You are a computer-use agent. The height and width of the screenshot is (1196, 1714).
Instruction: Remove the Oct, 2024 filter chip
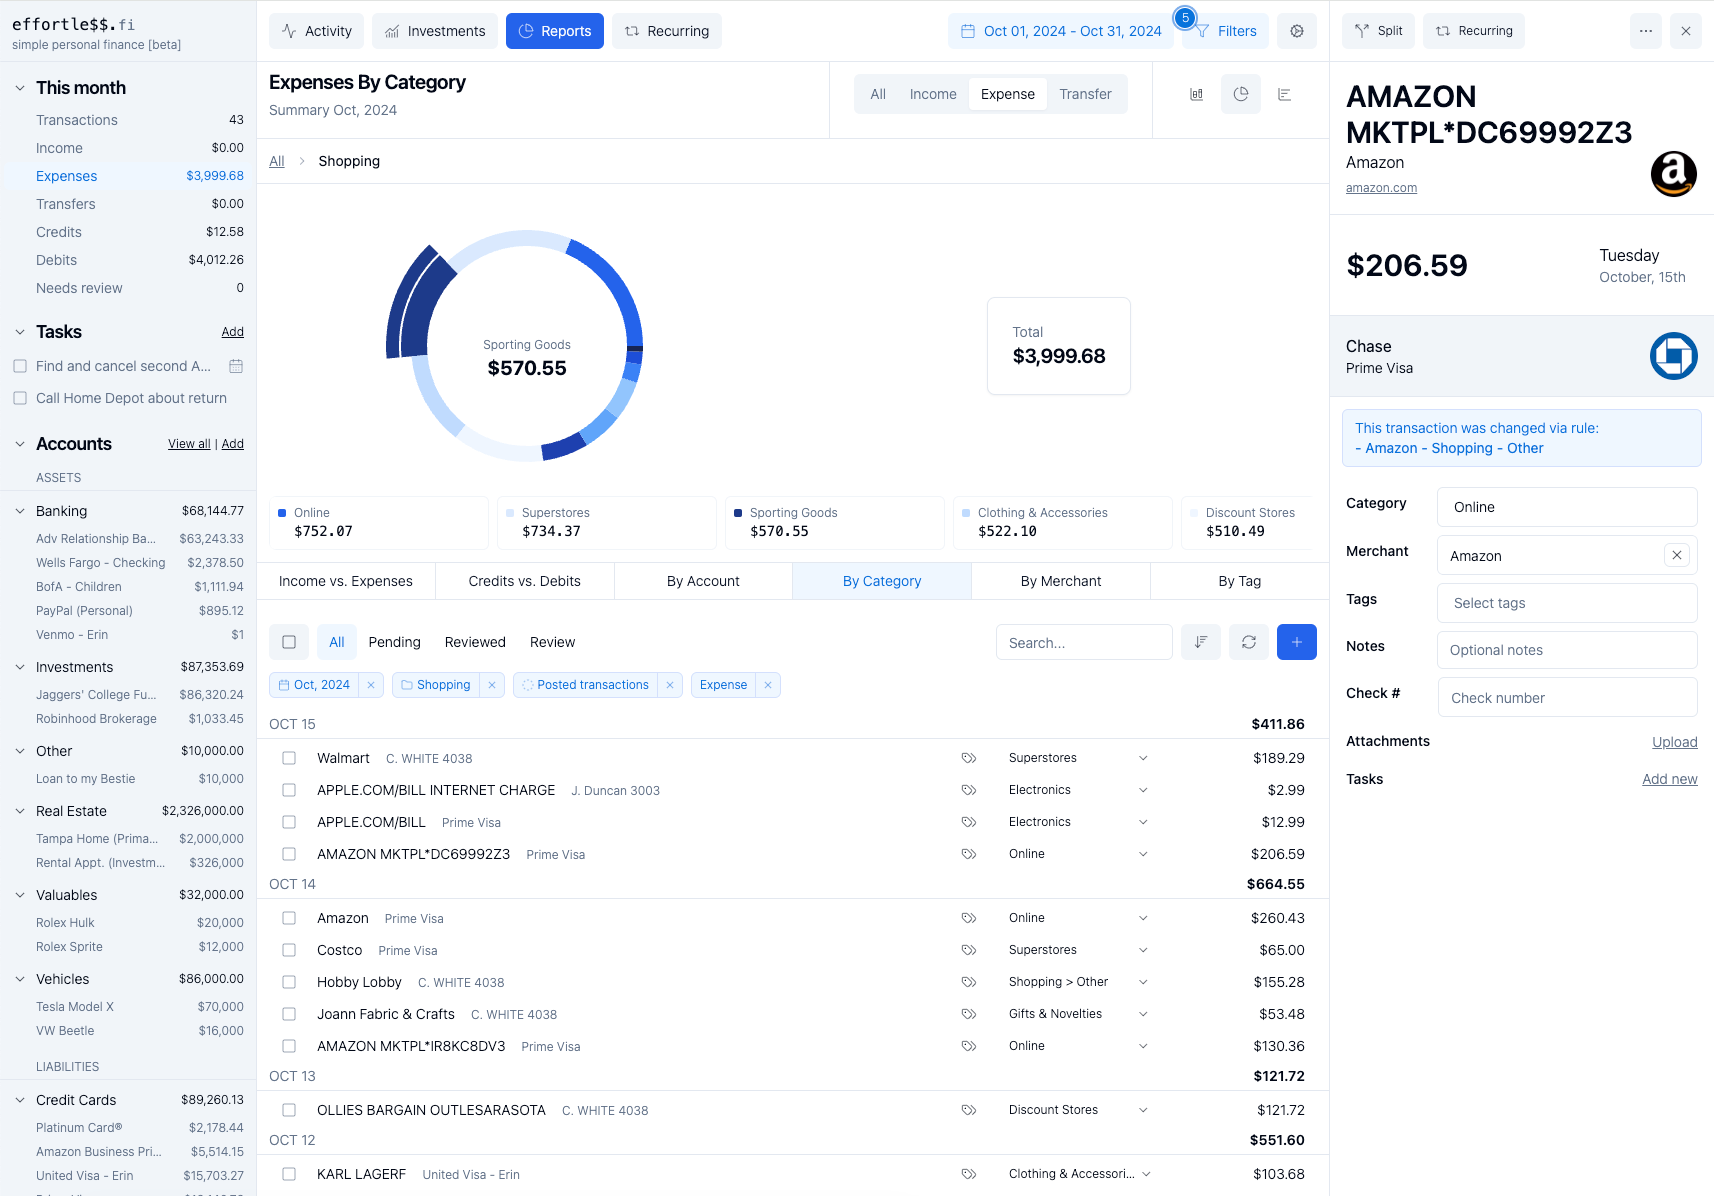tap(371, 685)
